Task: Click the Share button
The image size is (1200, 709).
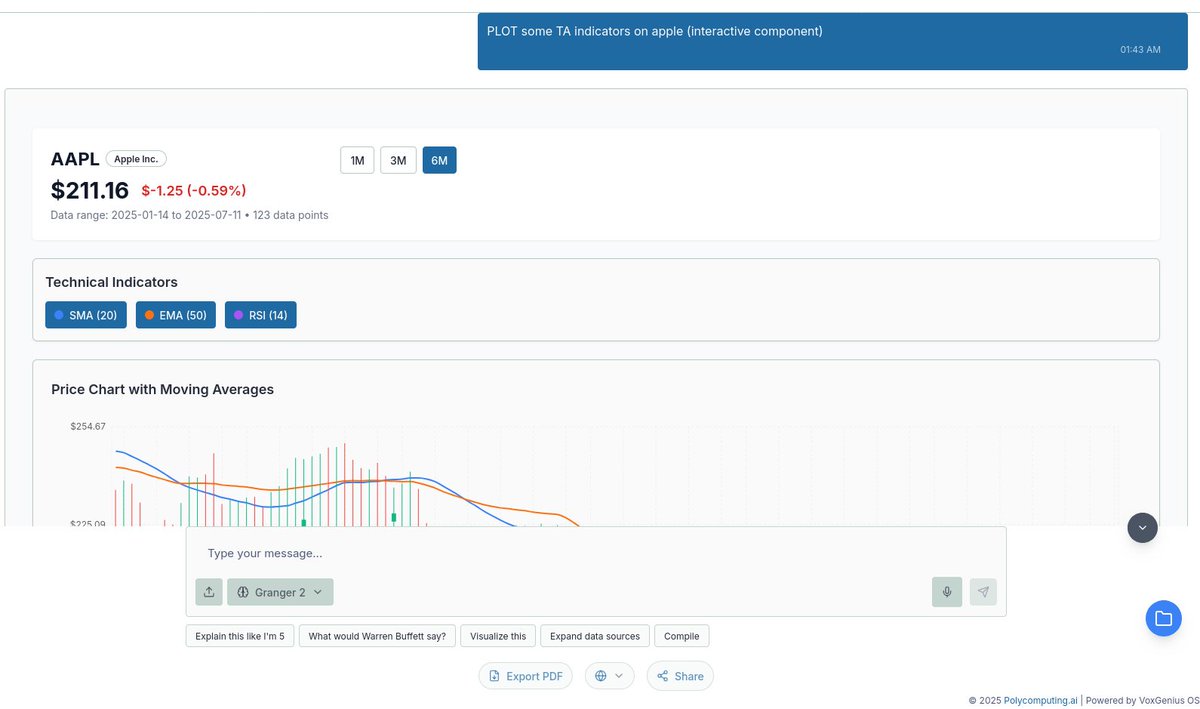Action: coord(680,676)
